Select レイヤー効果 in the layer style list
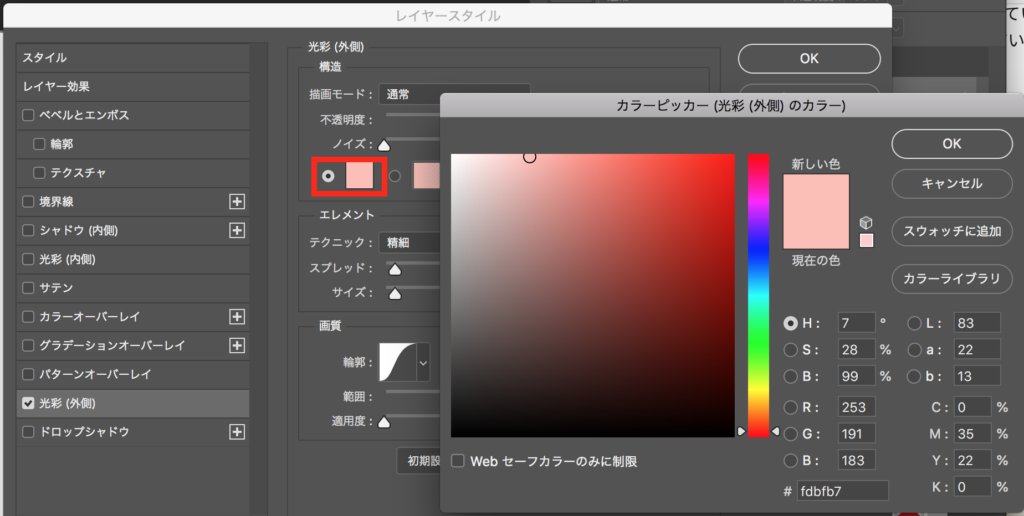1024x516 pixels. 133,86
